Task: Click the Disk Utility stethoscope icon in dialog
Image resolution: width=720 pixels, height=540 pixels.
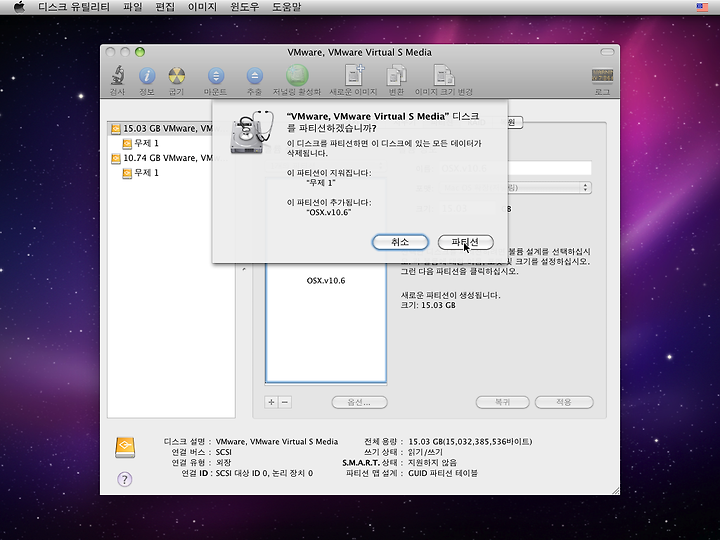Action: (x=252, y=131)
